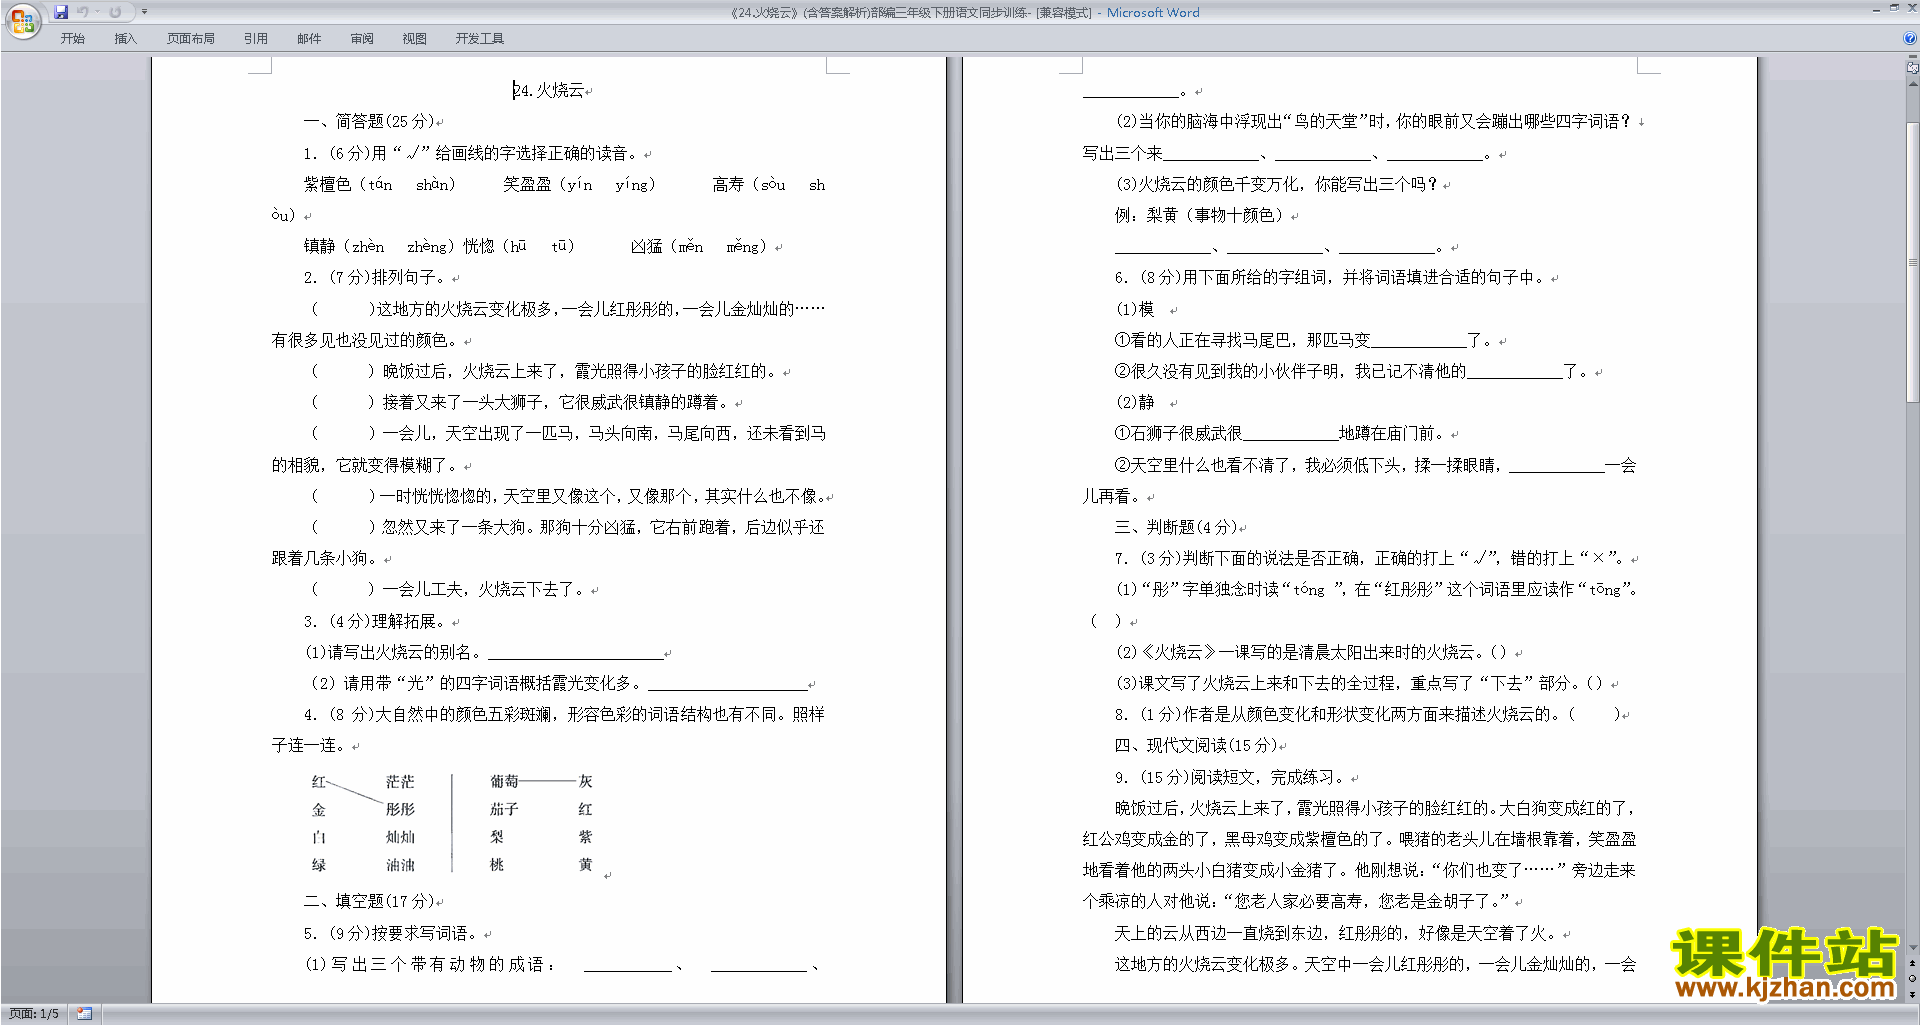1920x1025 pixels.
Task: Click the heading 三、判断题(4分)
Action: (x=1176, y=527)
